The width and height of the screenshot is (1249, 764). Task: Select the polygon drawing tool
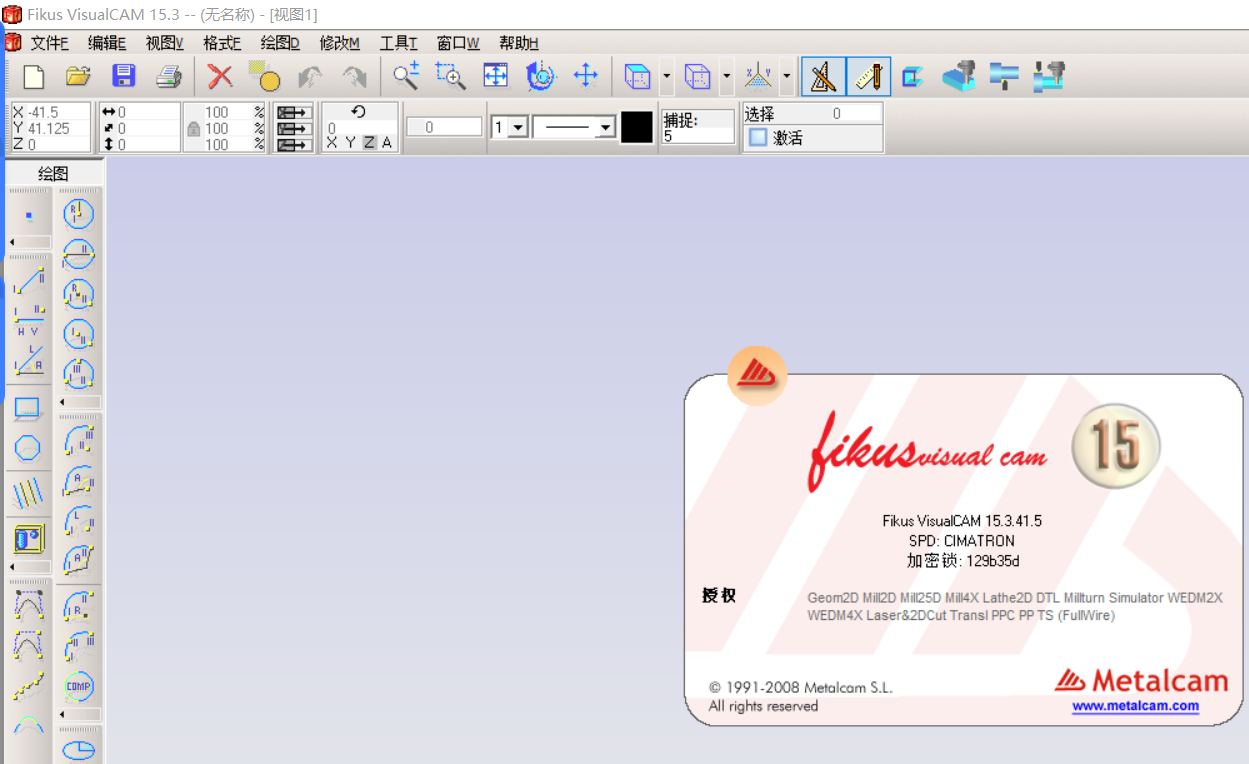(28, 448)
